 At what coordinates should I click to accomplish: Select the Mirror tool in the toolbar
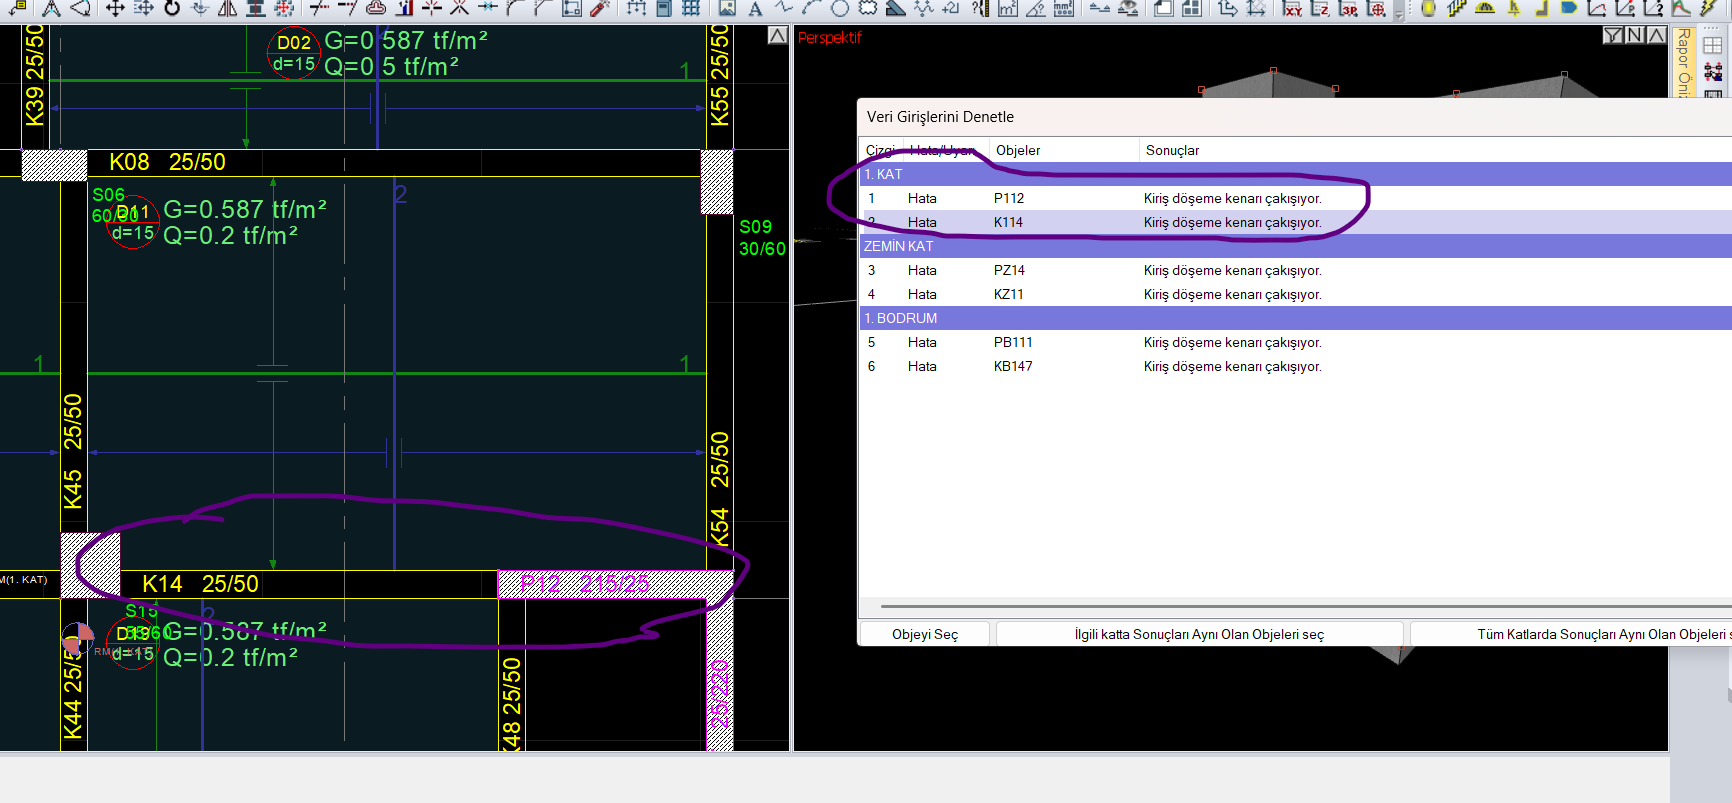pyautogui.click(x=228, y=8)
